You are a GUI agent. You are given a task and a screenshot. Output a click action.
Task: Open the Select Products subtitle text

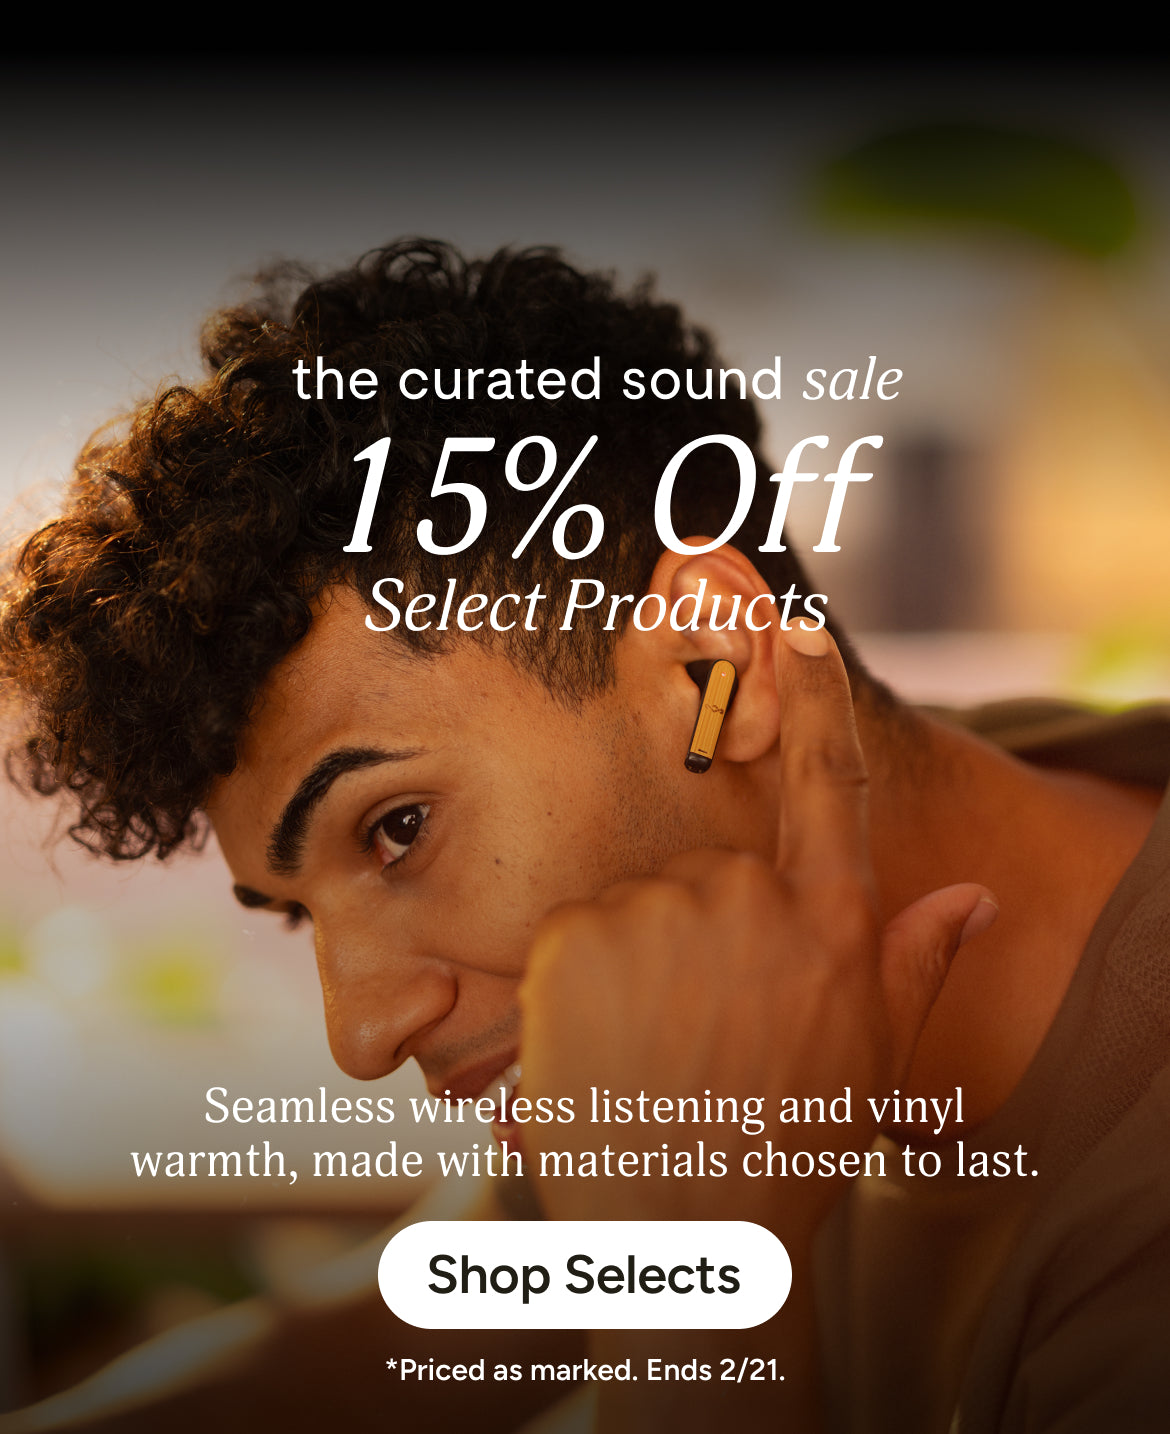pos(596,606)
